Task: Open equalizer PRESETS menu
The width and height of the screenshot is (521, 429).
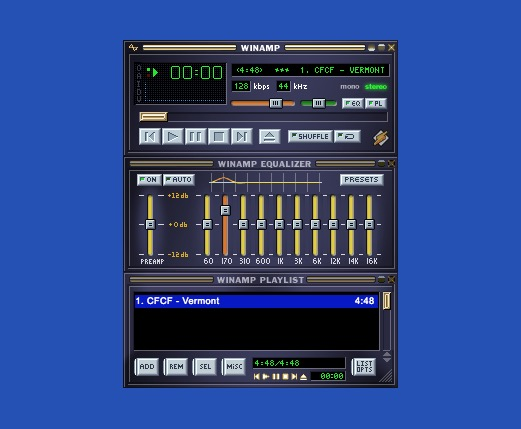Action: pos(362,180)
